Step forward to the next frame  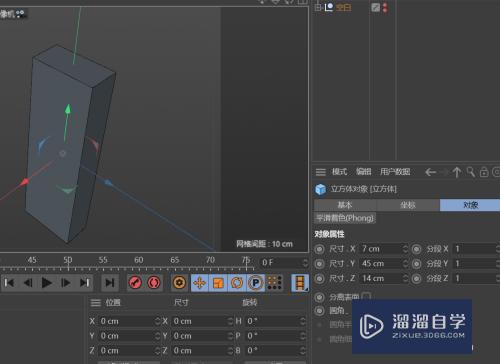pyautogui.click(x=66, y=283)
